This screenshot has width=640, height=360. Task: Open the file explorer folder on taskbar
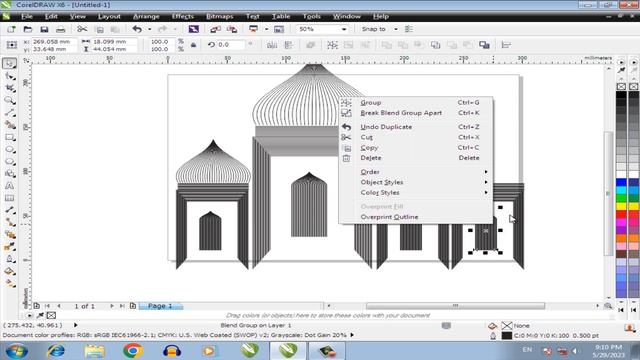[x=94, y=351]
